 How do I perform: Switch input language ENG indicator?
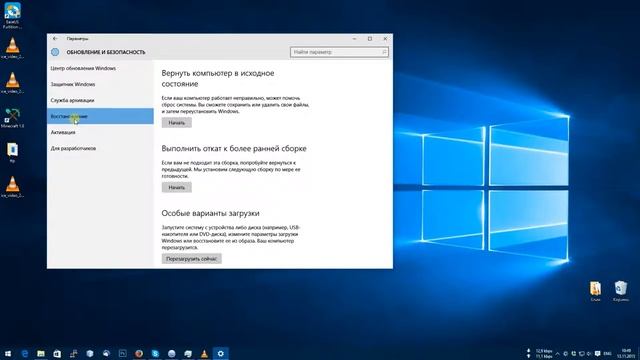[x=607, y=353]
